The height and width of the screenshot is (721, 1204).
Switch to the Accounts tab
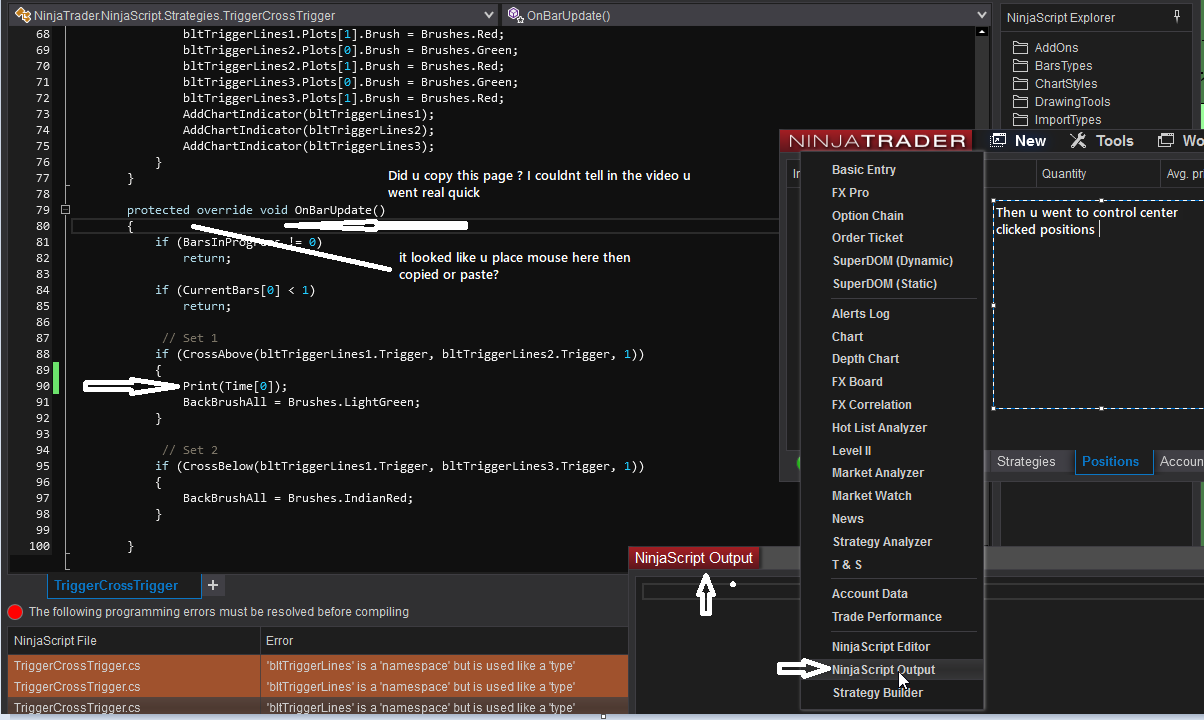click(x=1180, y=461)
